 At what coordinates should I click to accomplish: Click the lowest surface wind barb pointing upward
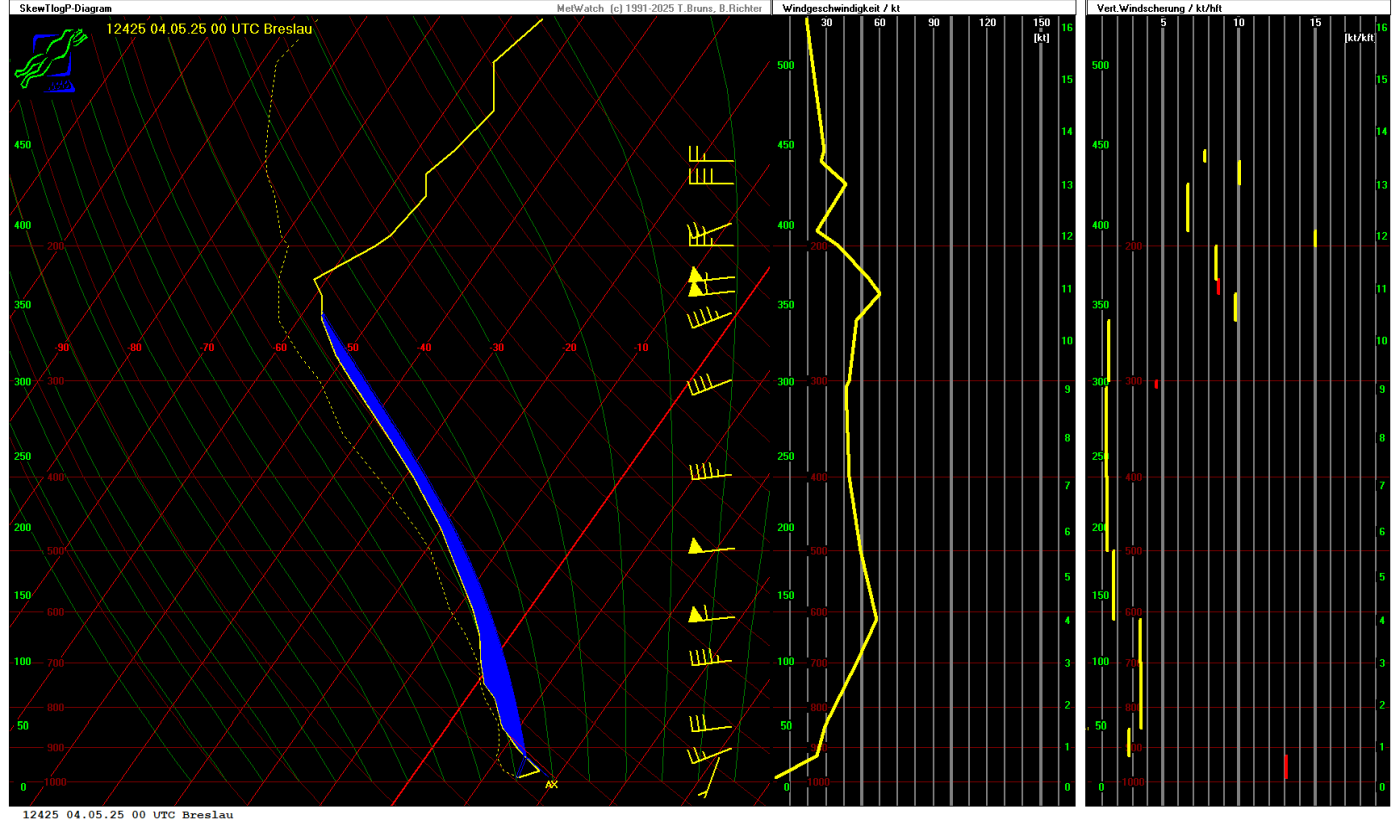pyautogui.click(x=709, y=778)
